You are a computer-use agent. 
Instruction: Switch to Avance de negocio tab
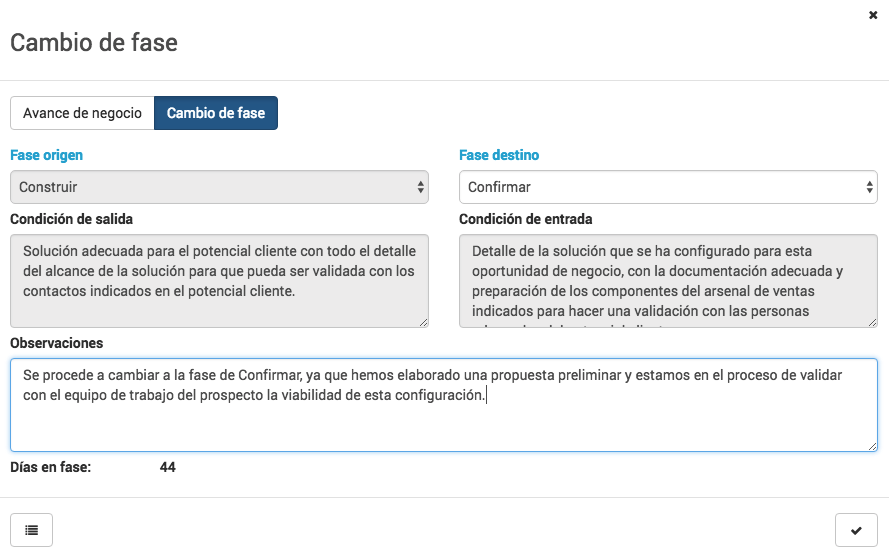point(82,113)
